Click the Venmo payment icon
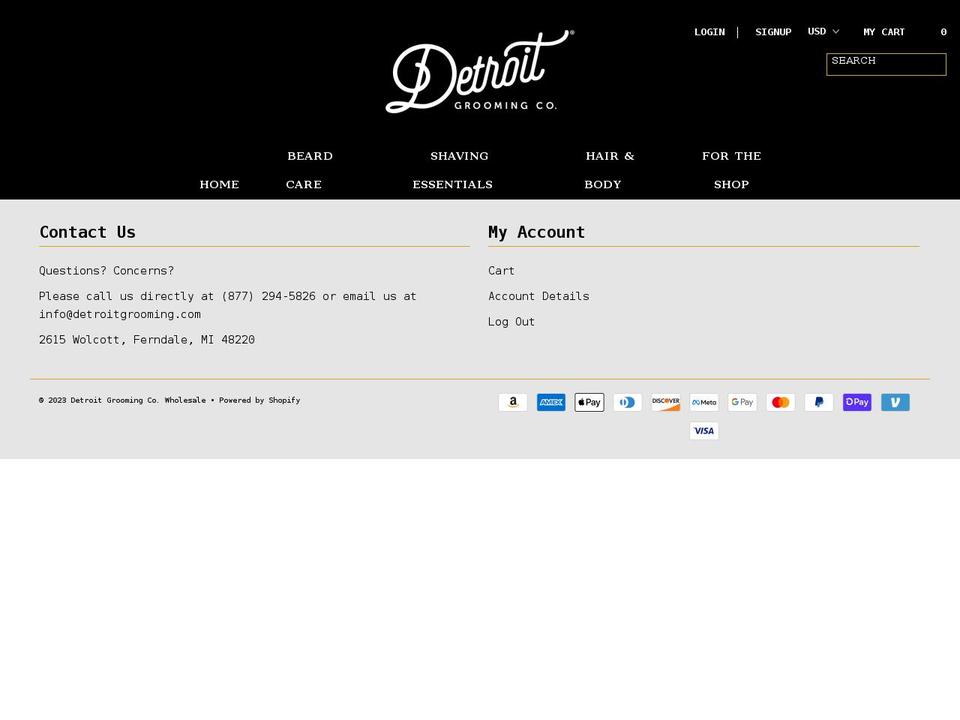Screen dimensions: 960x720 click(x=895, y=402)
